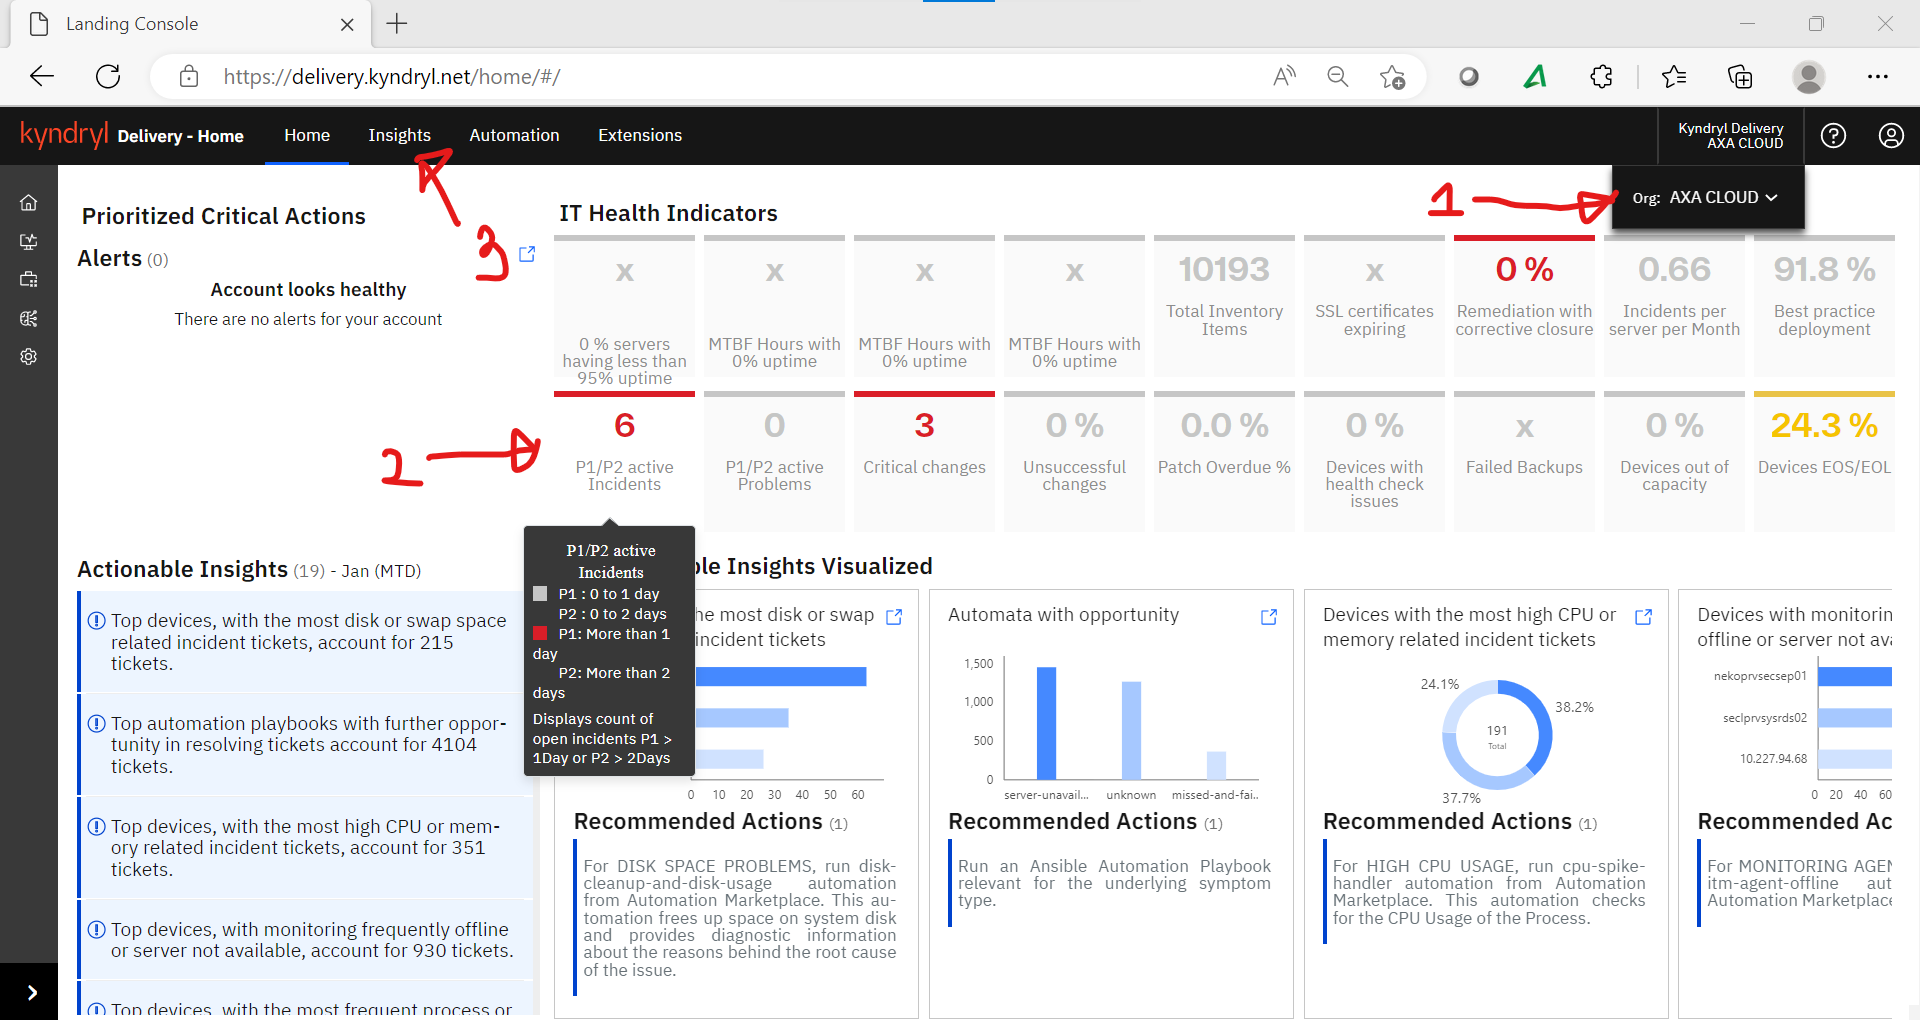Open the Critical changes tile
Image resolution: width=1920 pixels, height=1020 pixels.
pyautogui.click(x=924, y=461)
